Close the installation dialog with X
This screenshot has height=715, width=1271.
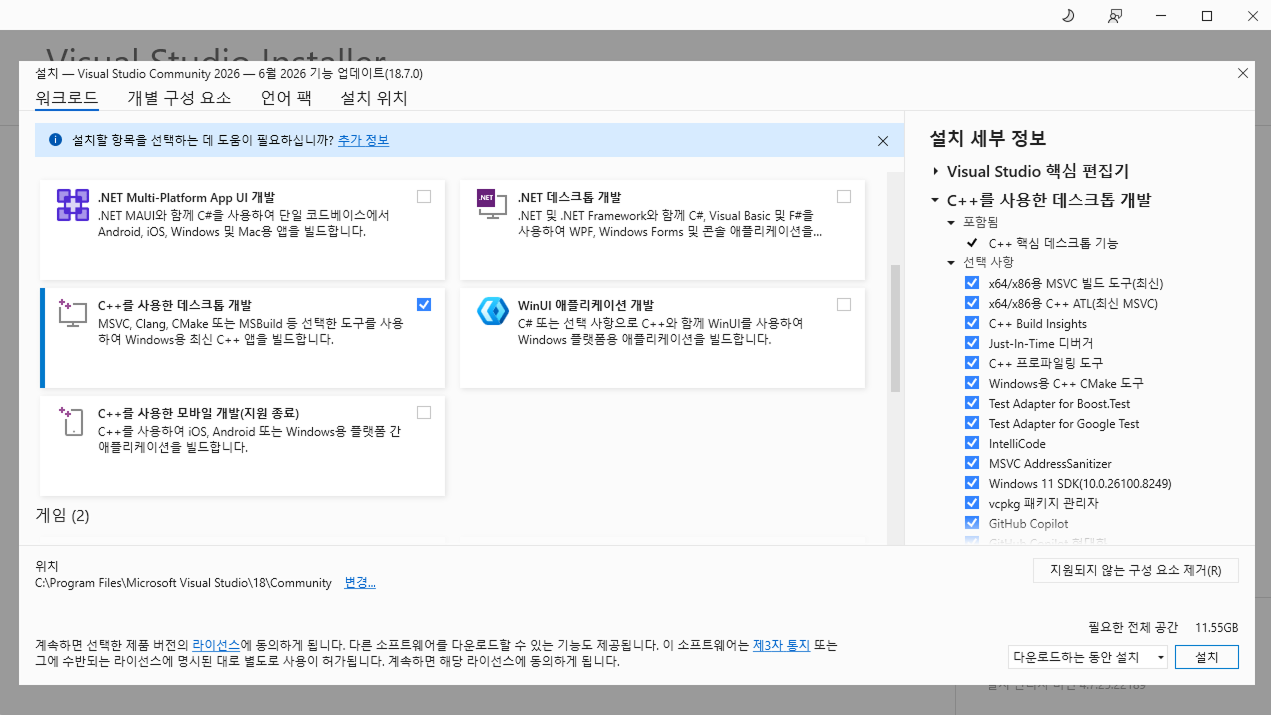tap(1243, 73)
